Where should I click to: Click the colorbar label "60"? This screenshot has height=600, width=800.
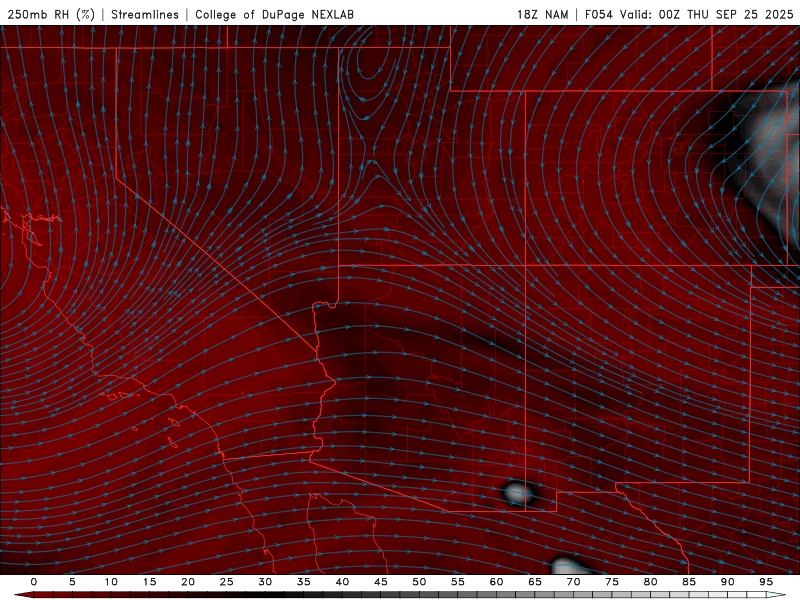496,582
